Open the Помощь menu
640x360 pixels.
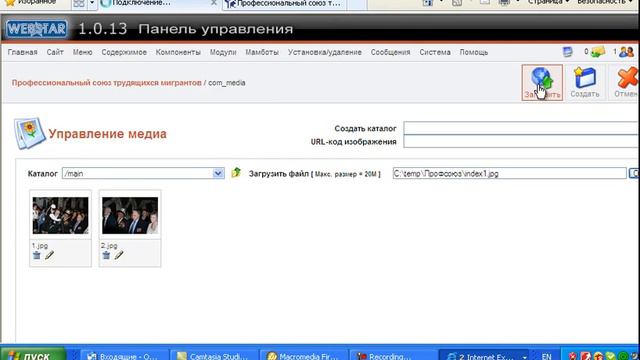pyautogui.click(x=474, y=52)
